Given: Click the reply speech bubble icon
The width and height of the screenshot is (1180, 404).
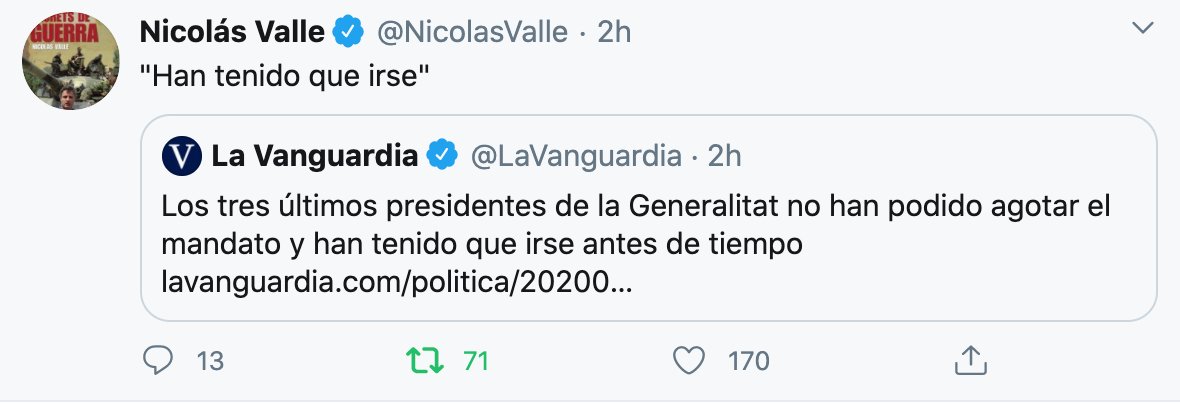Looking at the screenshot, I should click(157, 361).
